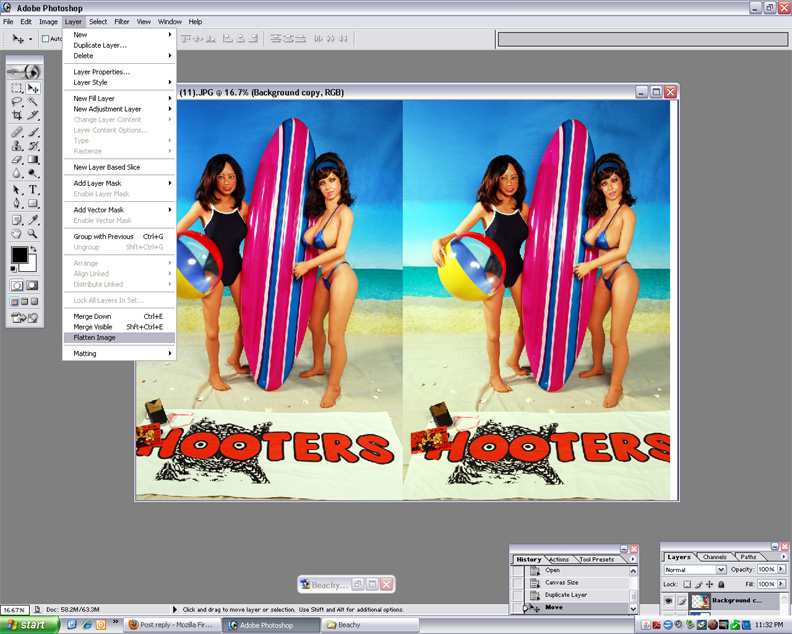
Task: Expand the Matting submenu
Action: pos(119,354)
